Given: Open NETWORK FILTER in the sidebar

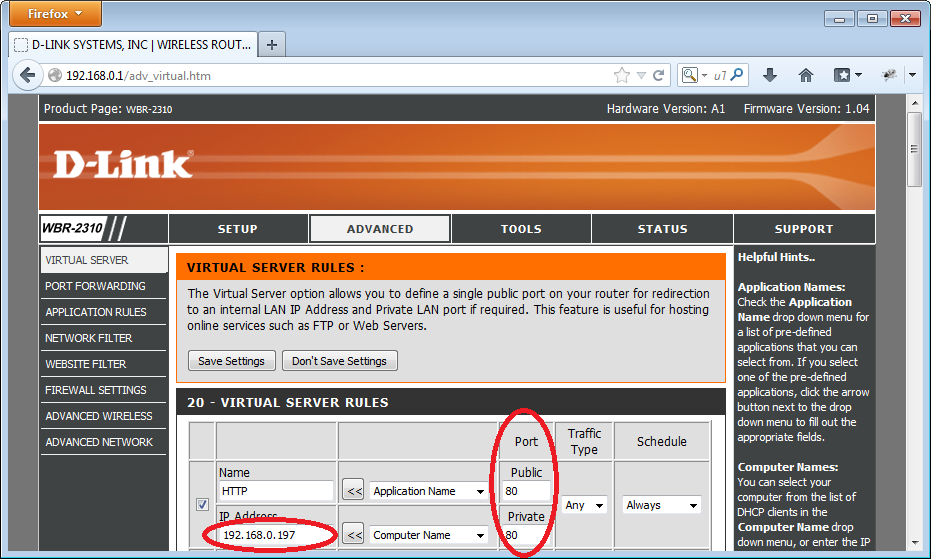Looking at the screenshot, I should tap(103, 338).
